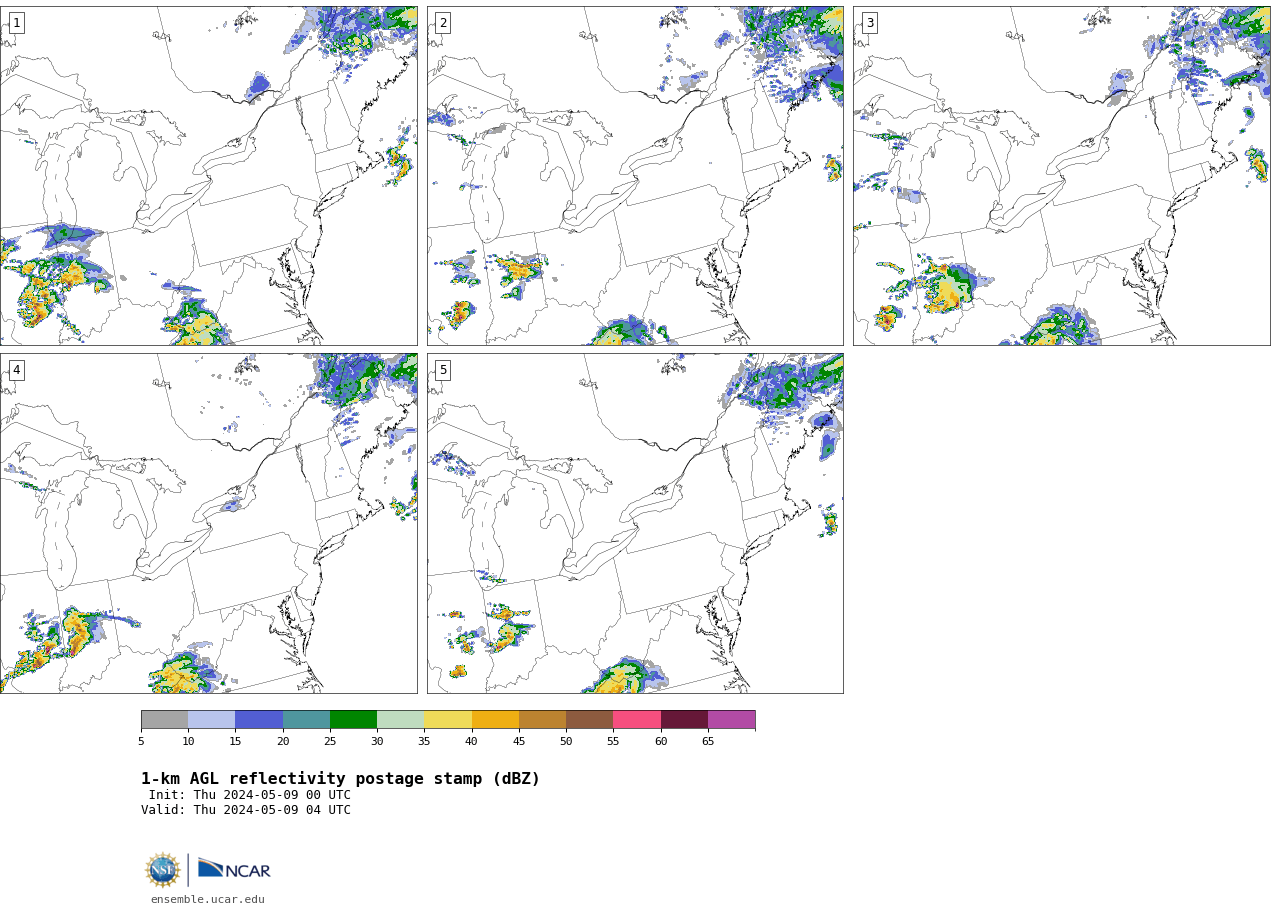The image size is (1280, 910).
Task: Select the light blue 10-15 dBZ swatch
Action: click(211, 720)
